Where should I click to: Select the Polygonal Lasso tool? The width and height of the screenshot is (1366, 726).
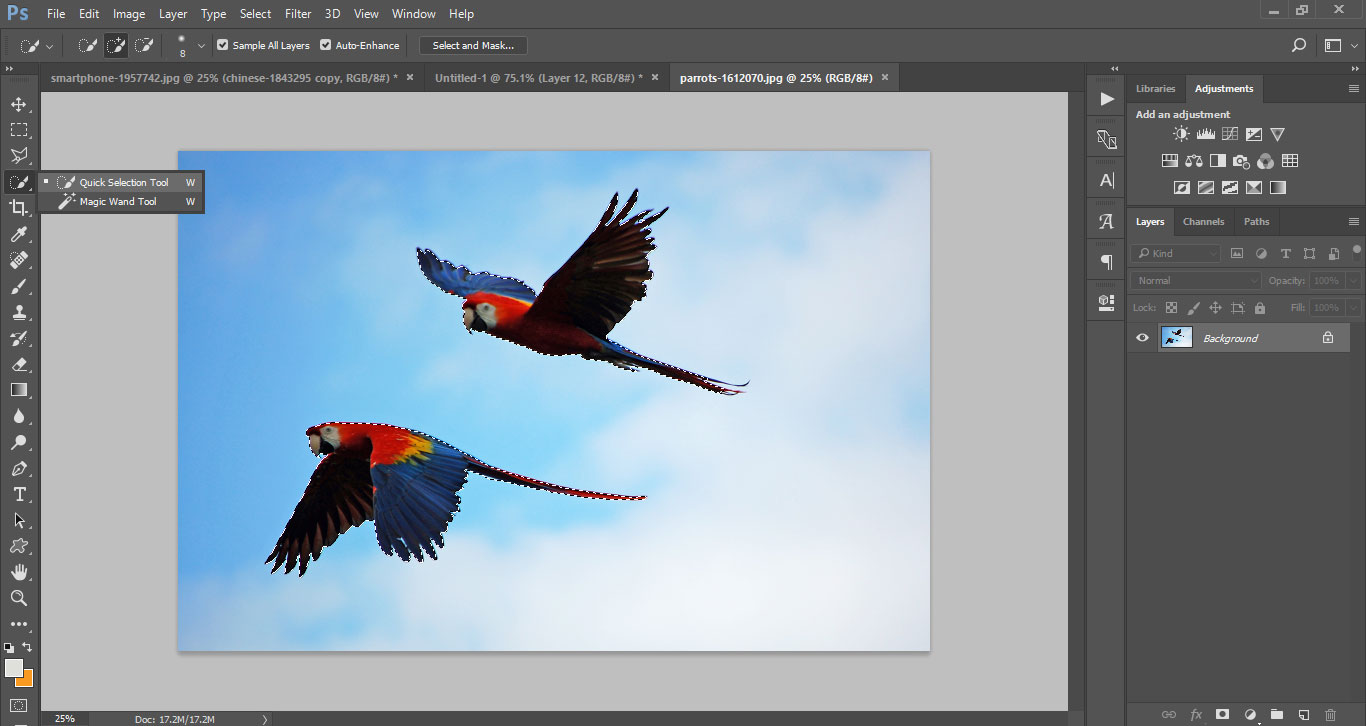pos(18,156)
